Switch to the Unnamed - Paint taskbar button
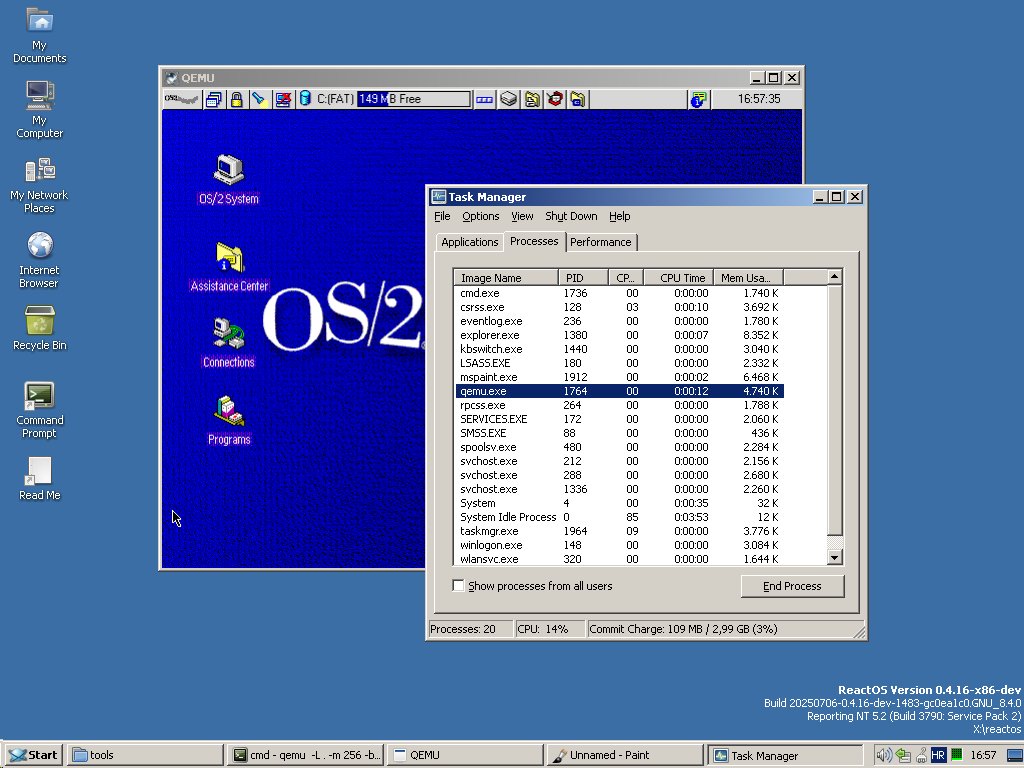The width and height of the screenshot is (1024, 768). (625, 755)
